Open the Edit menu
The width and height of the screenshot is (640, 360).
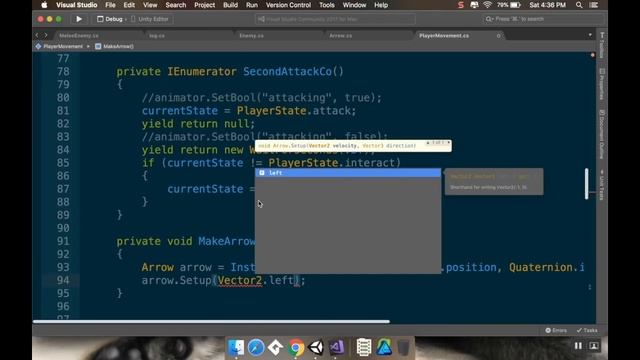click(129, 5)
